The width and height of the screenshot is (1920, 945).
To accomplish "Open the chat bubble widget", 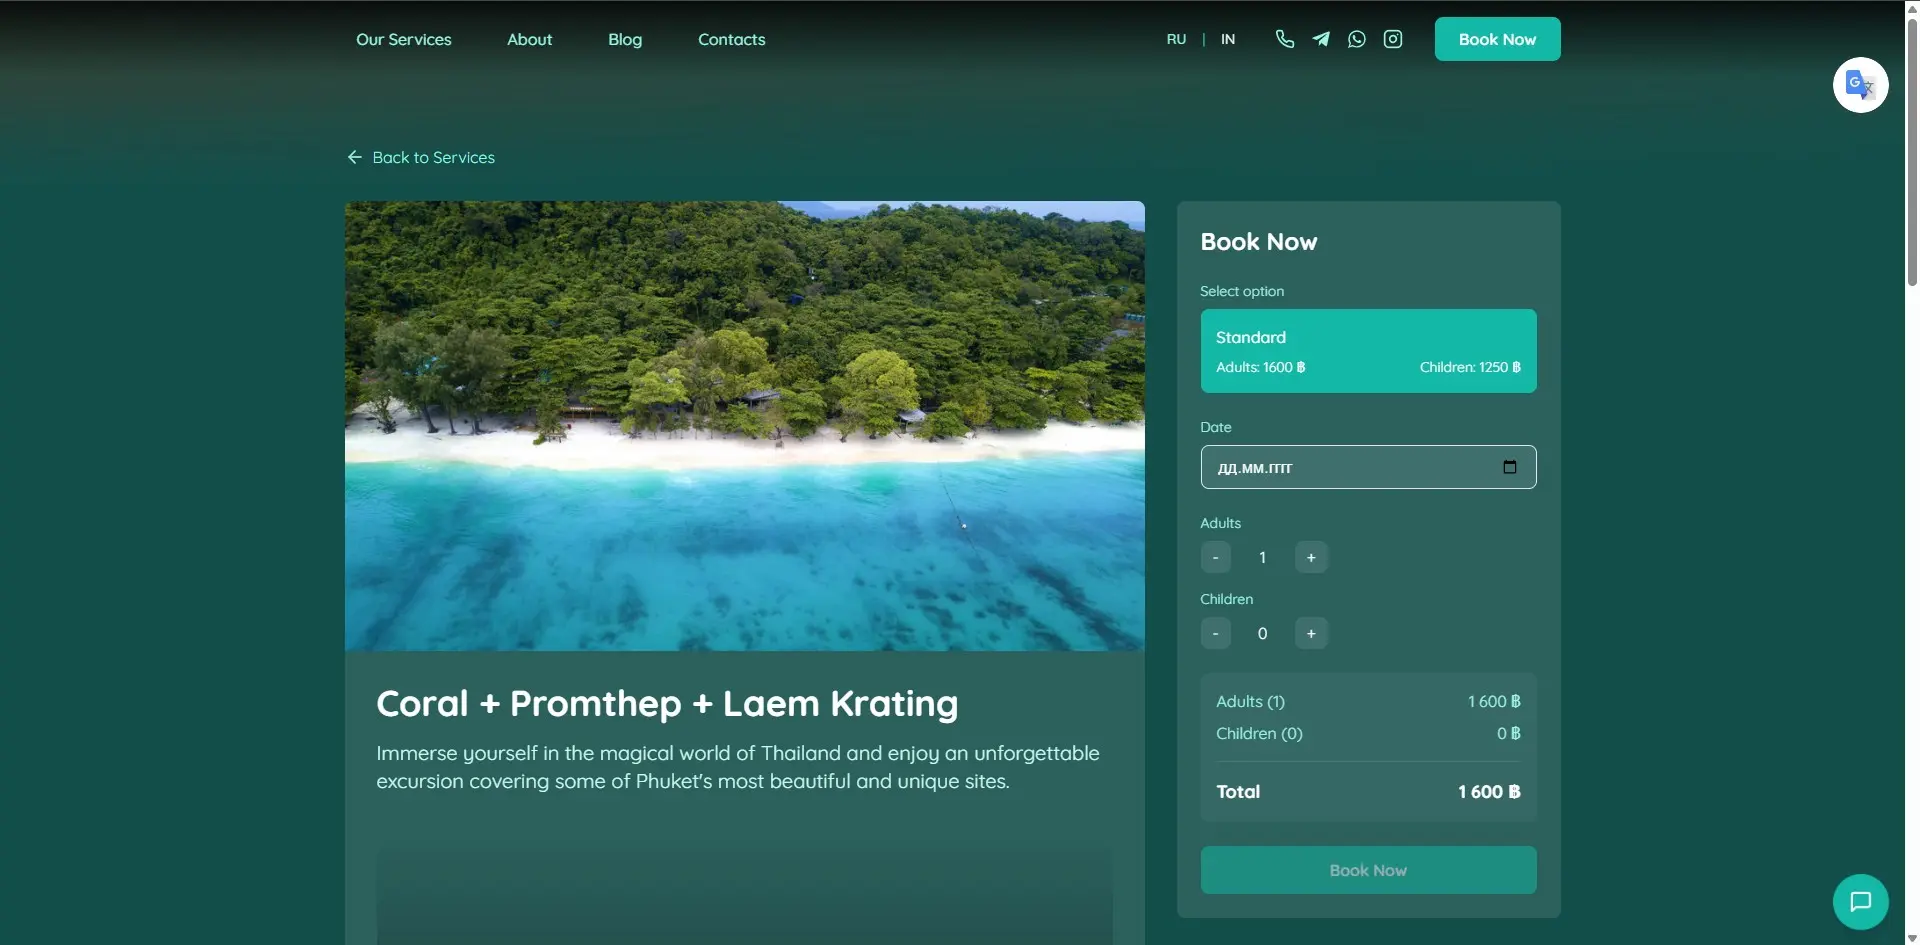I will tap(1860, 902).
